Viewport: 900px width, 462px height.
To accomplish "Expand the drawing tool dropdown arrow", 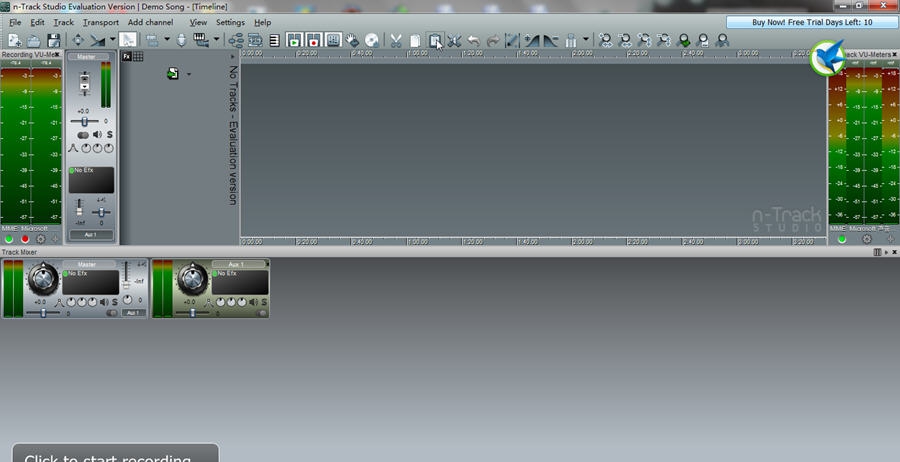I will 112,40.
